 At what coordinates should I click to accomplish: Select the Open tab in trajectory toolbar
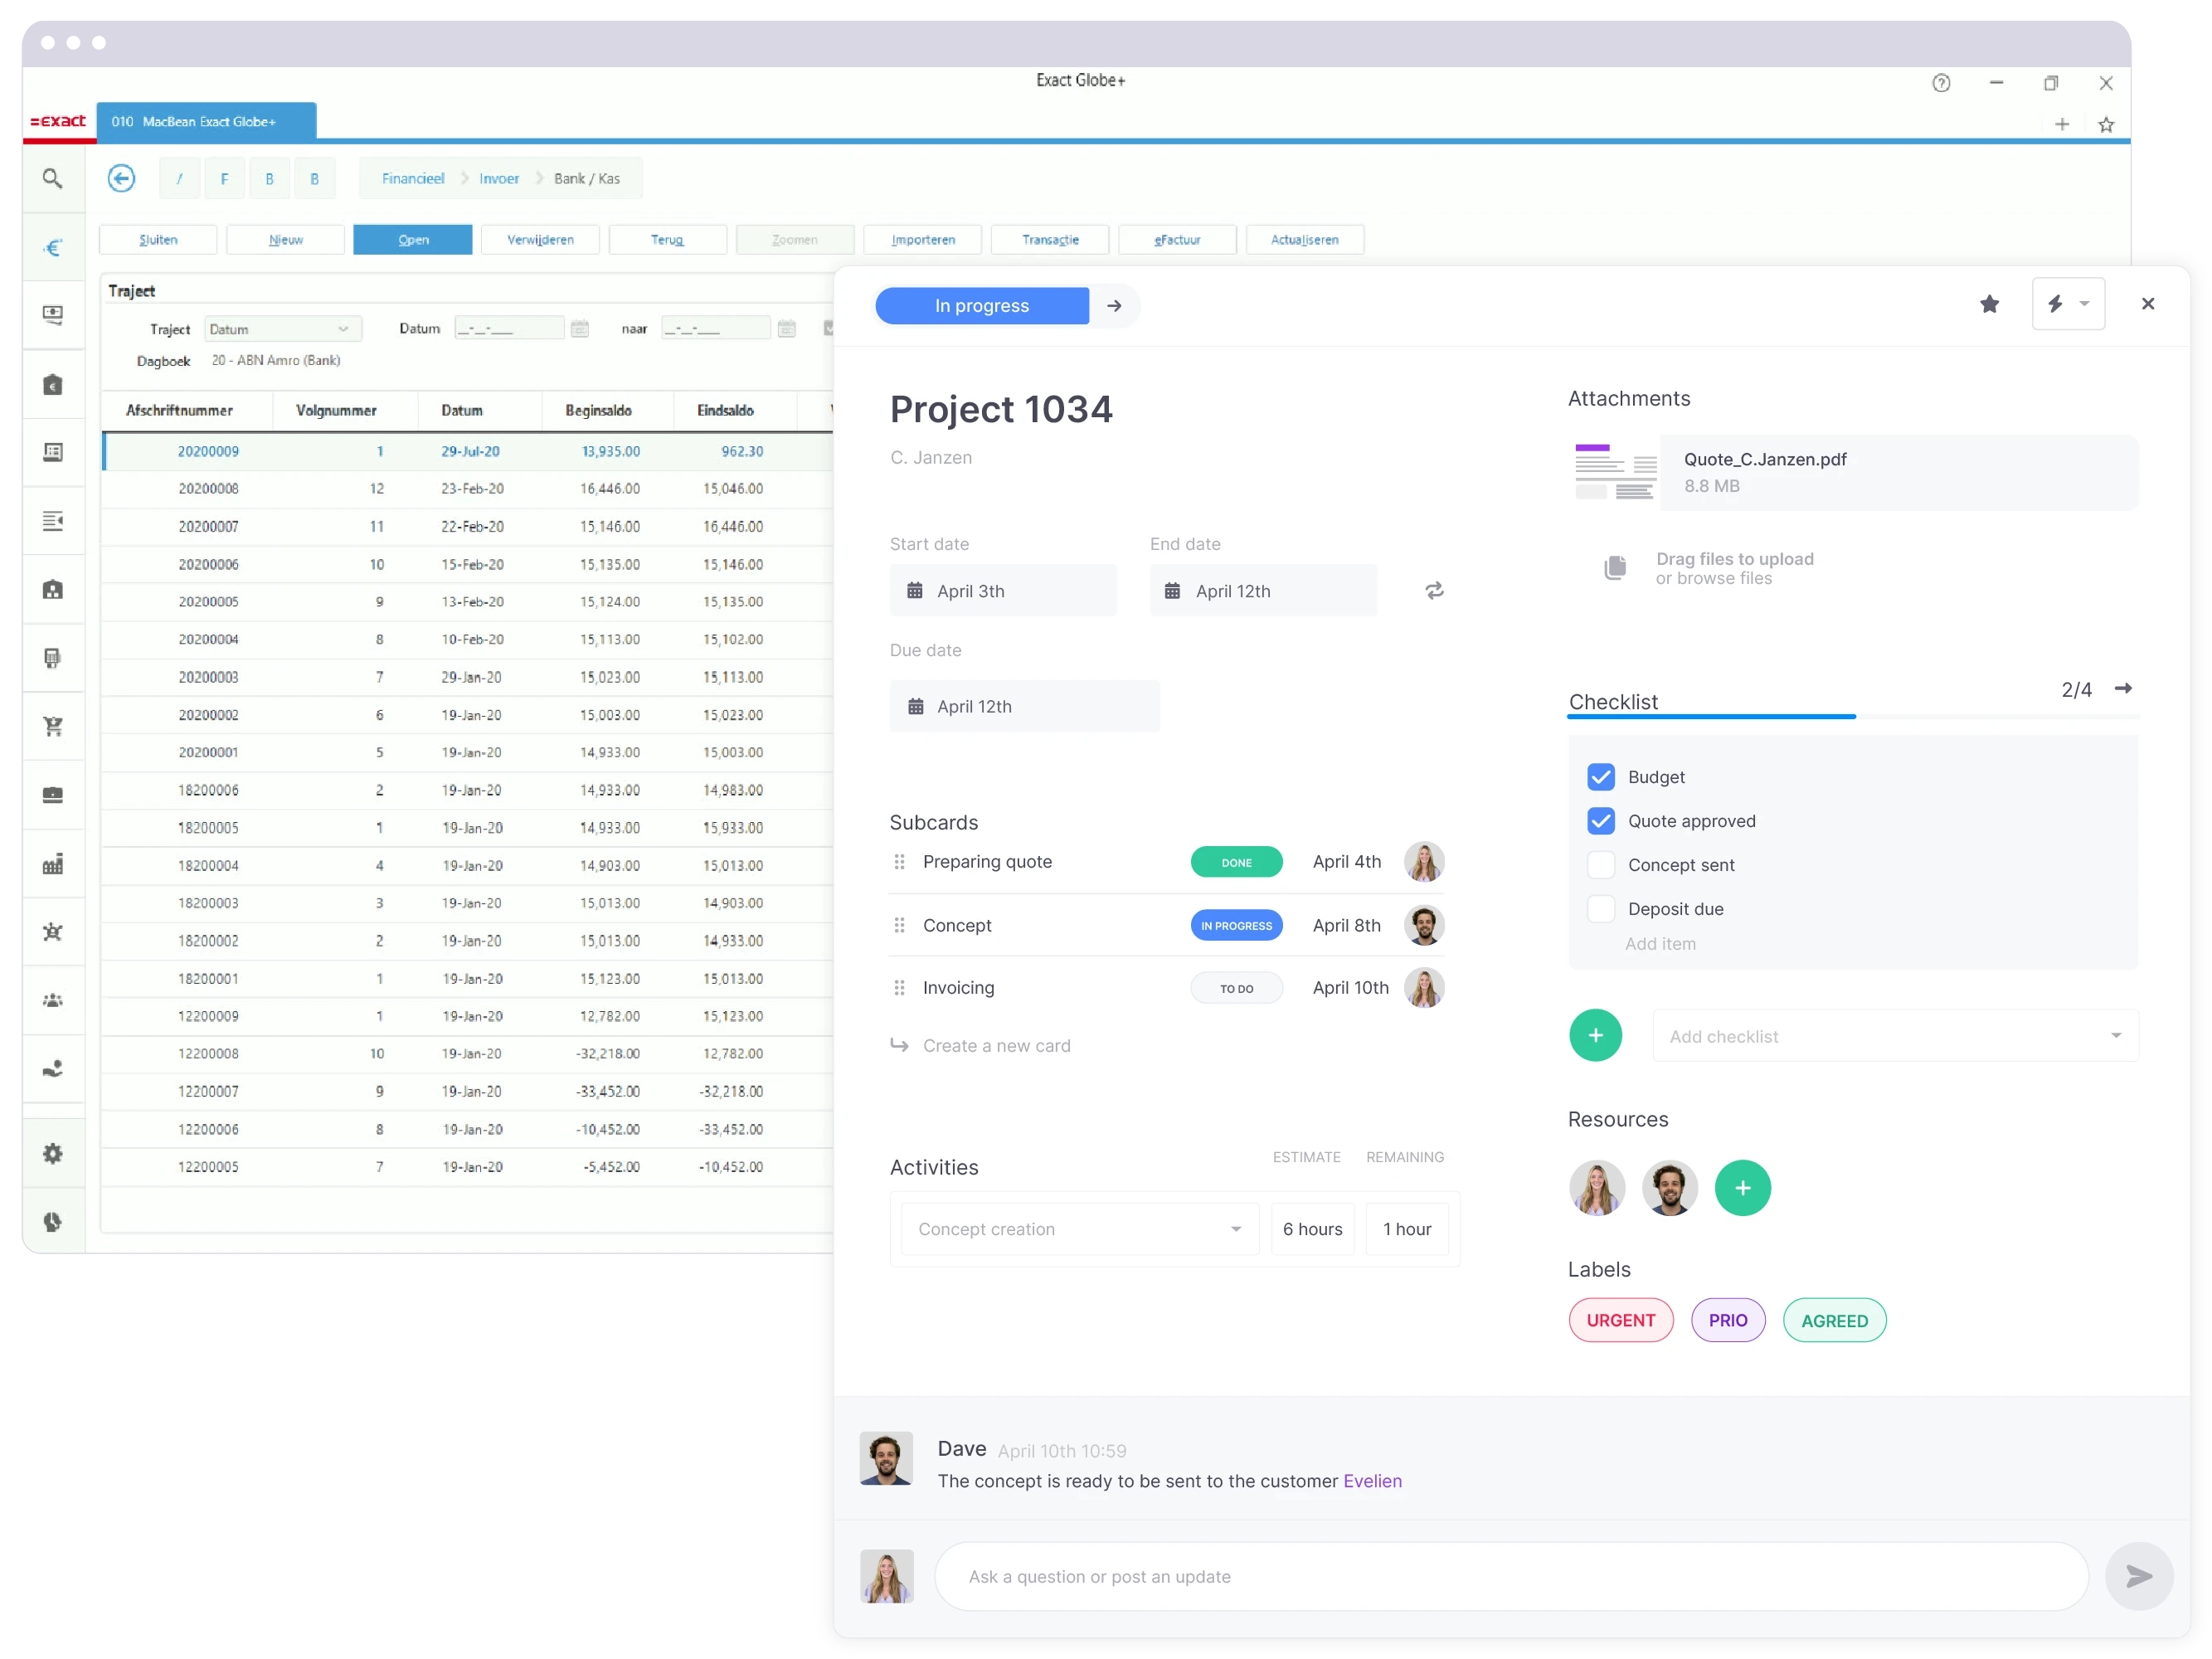point(413,241)
